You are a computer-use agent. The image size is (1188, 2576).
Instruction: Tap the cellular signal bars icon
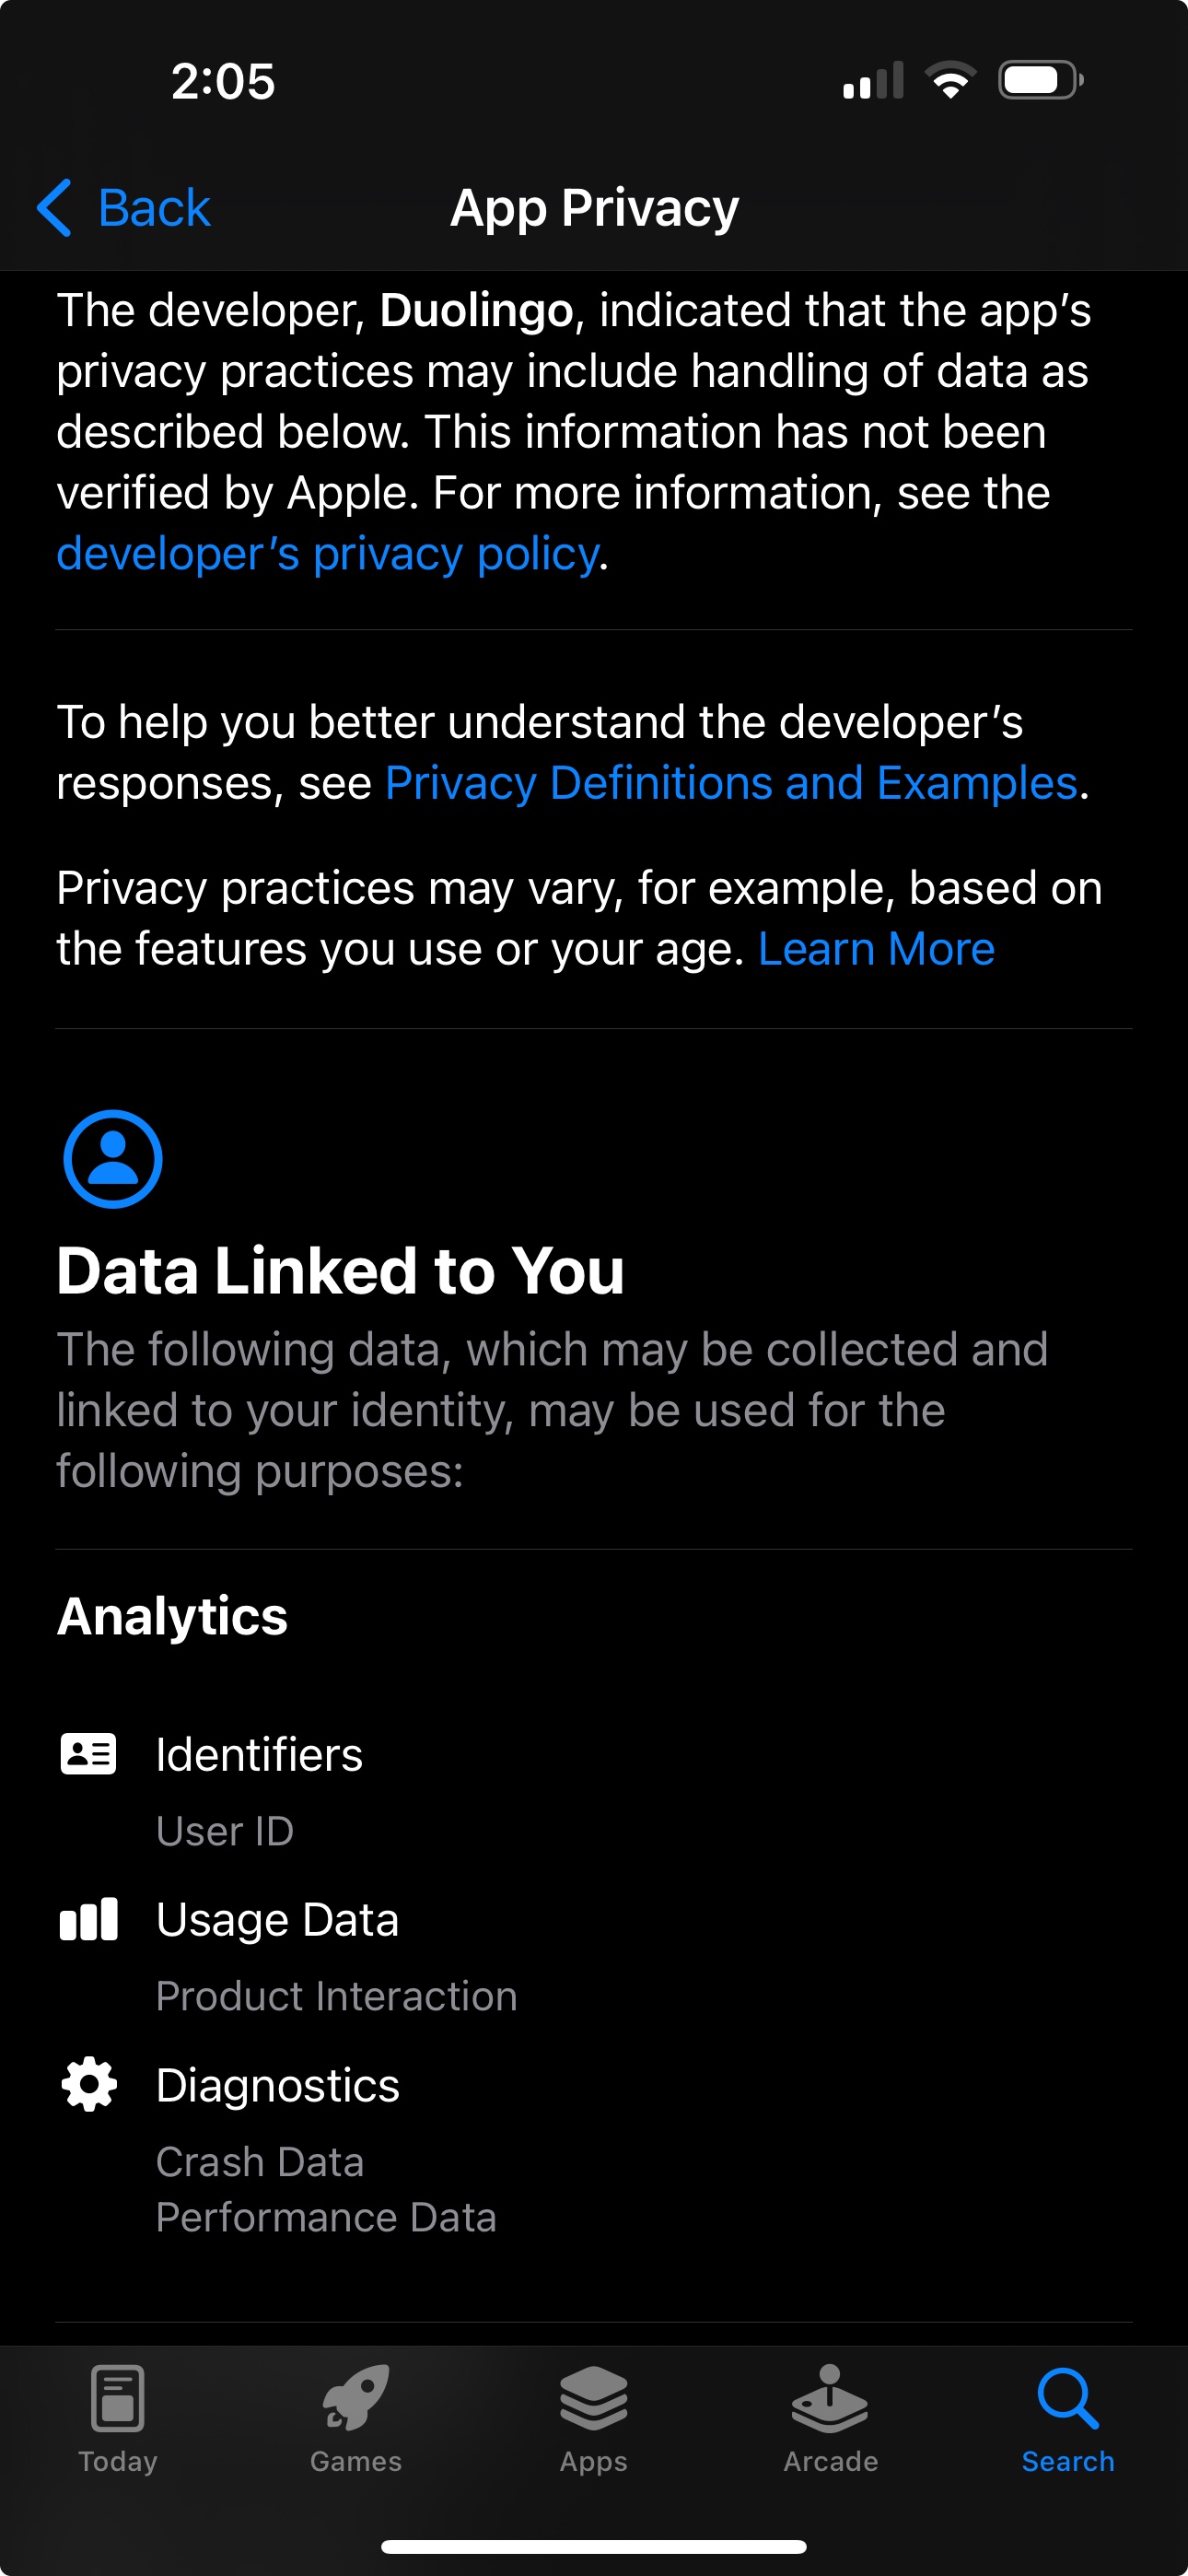(x=873, y=80)
